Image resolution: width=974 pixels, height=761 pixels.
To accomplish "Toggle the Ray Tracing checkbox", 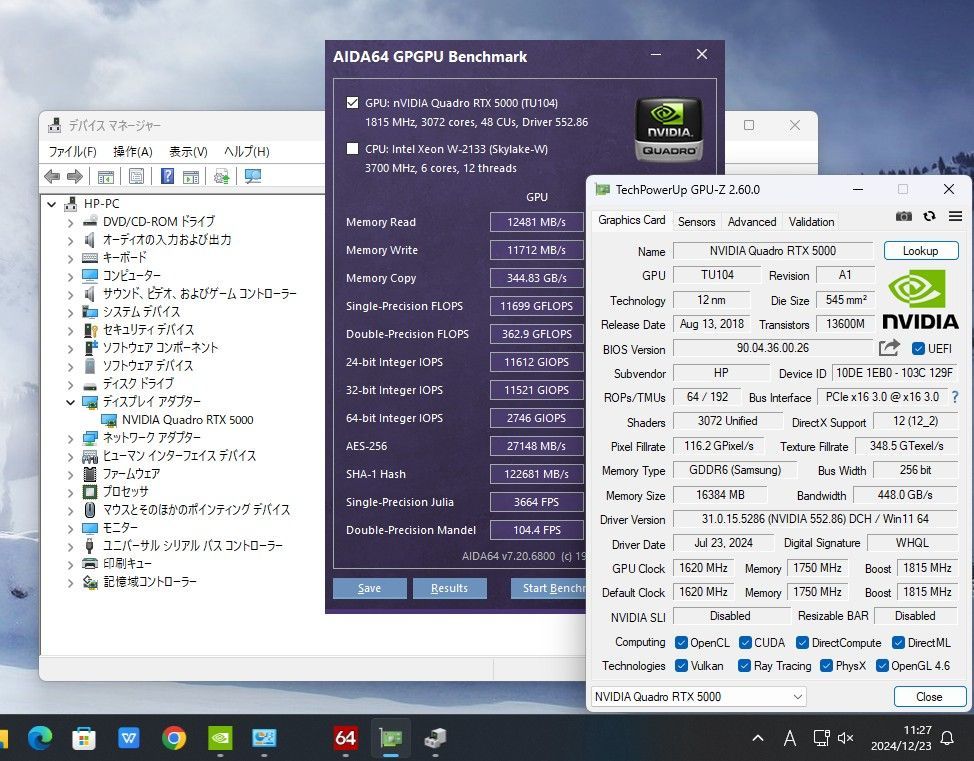I will (x=744, y=665).
